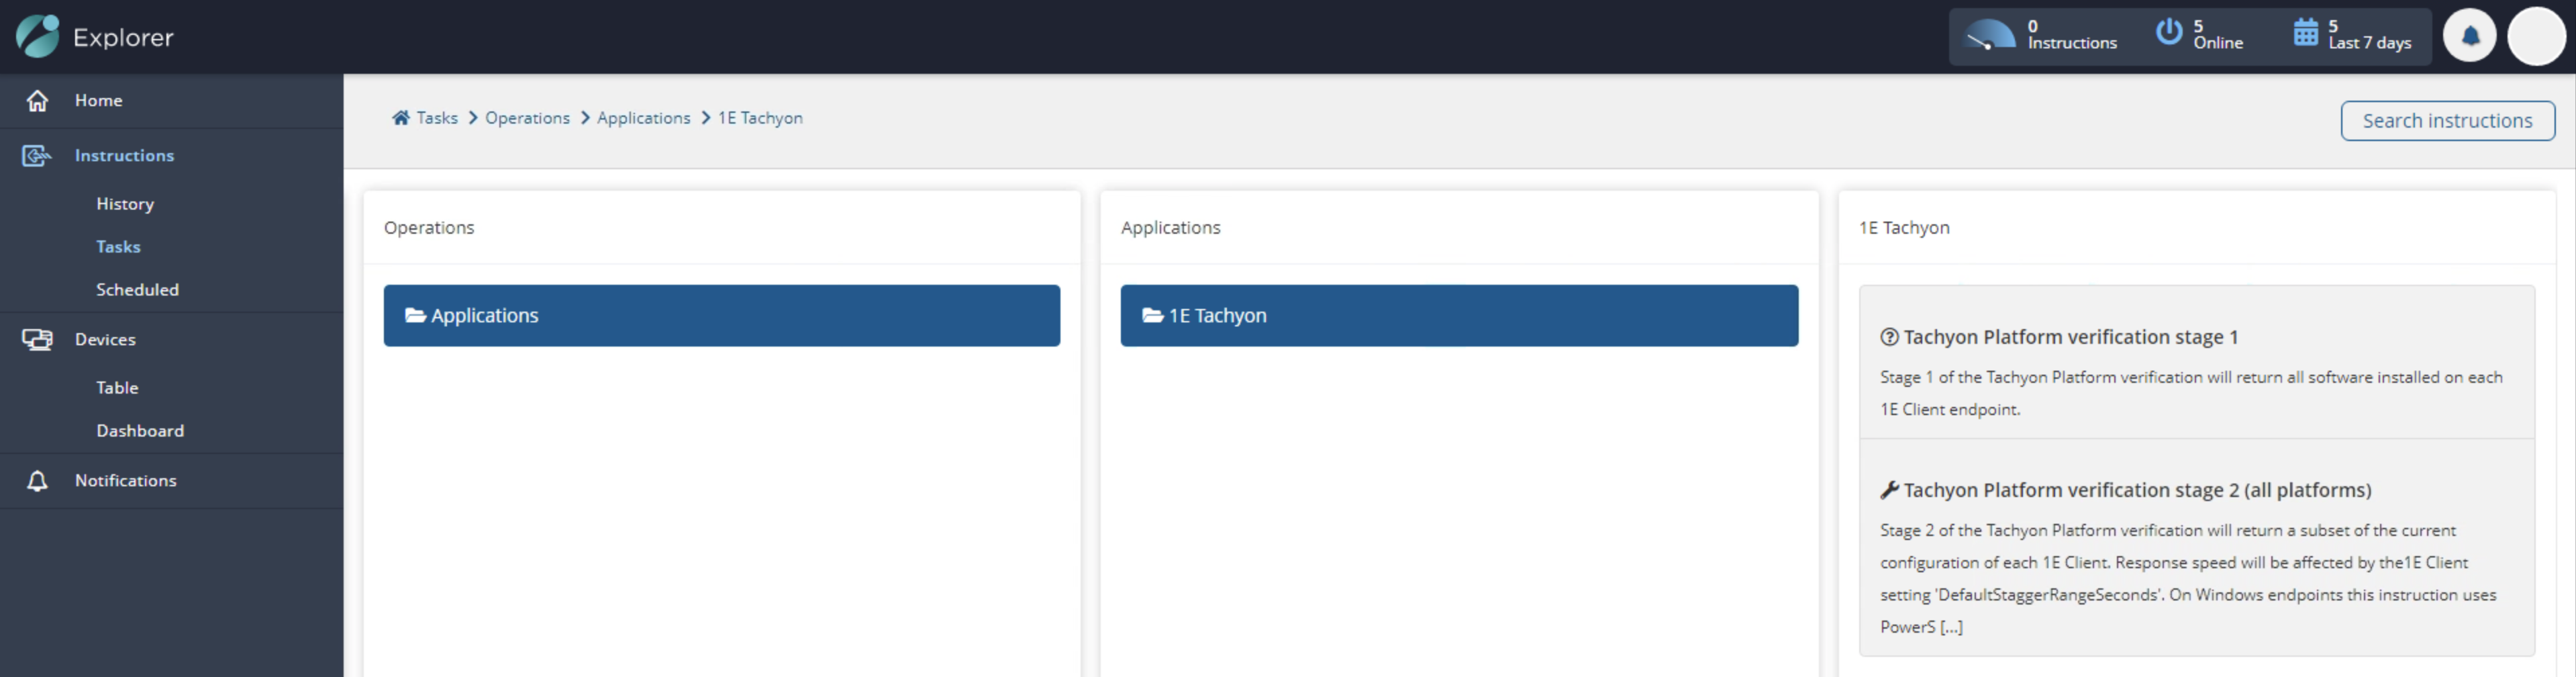The width and height of the screenshot is (2576, 677).
Task: Click folder icon on 1E Tachyon button
Action: [1152, 315]
